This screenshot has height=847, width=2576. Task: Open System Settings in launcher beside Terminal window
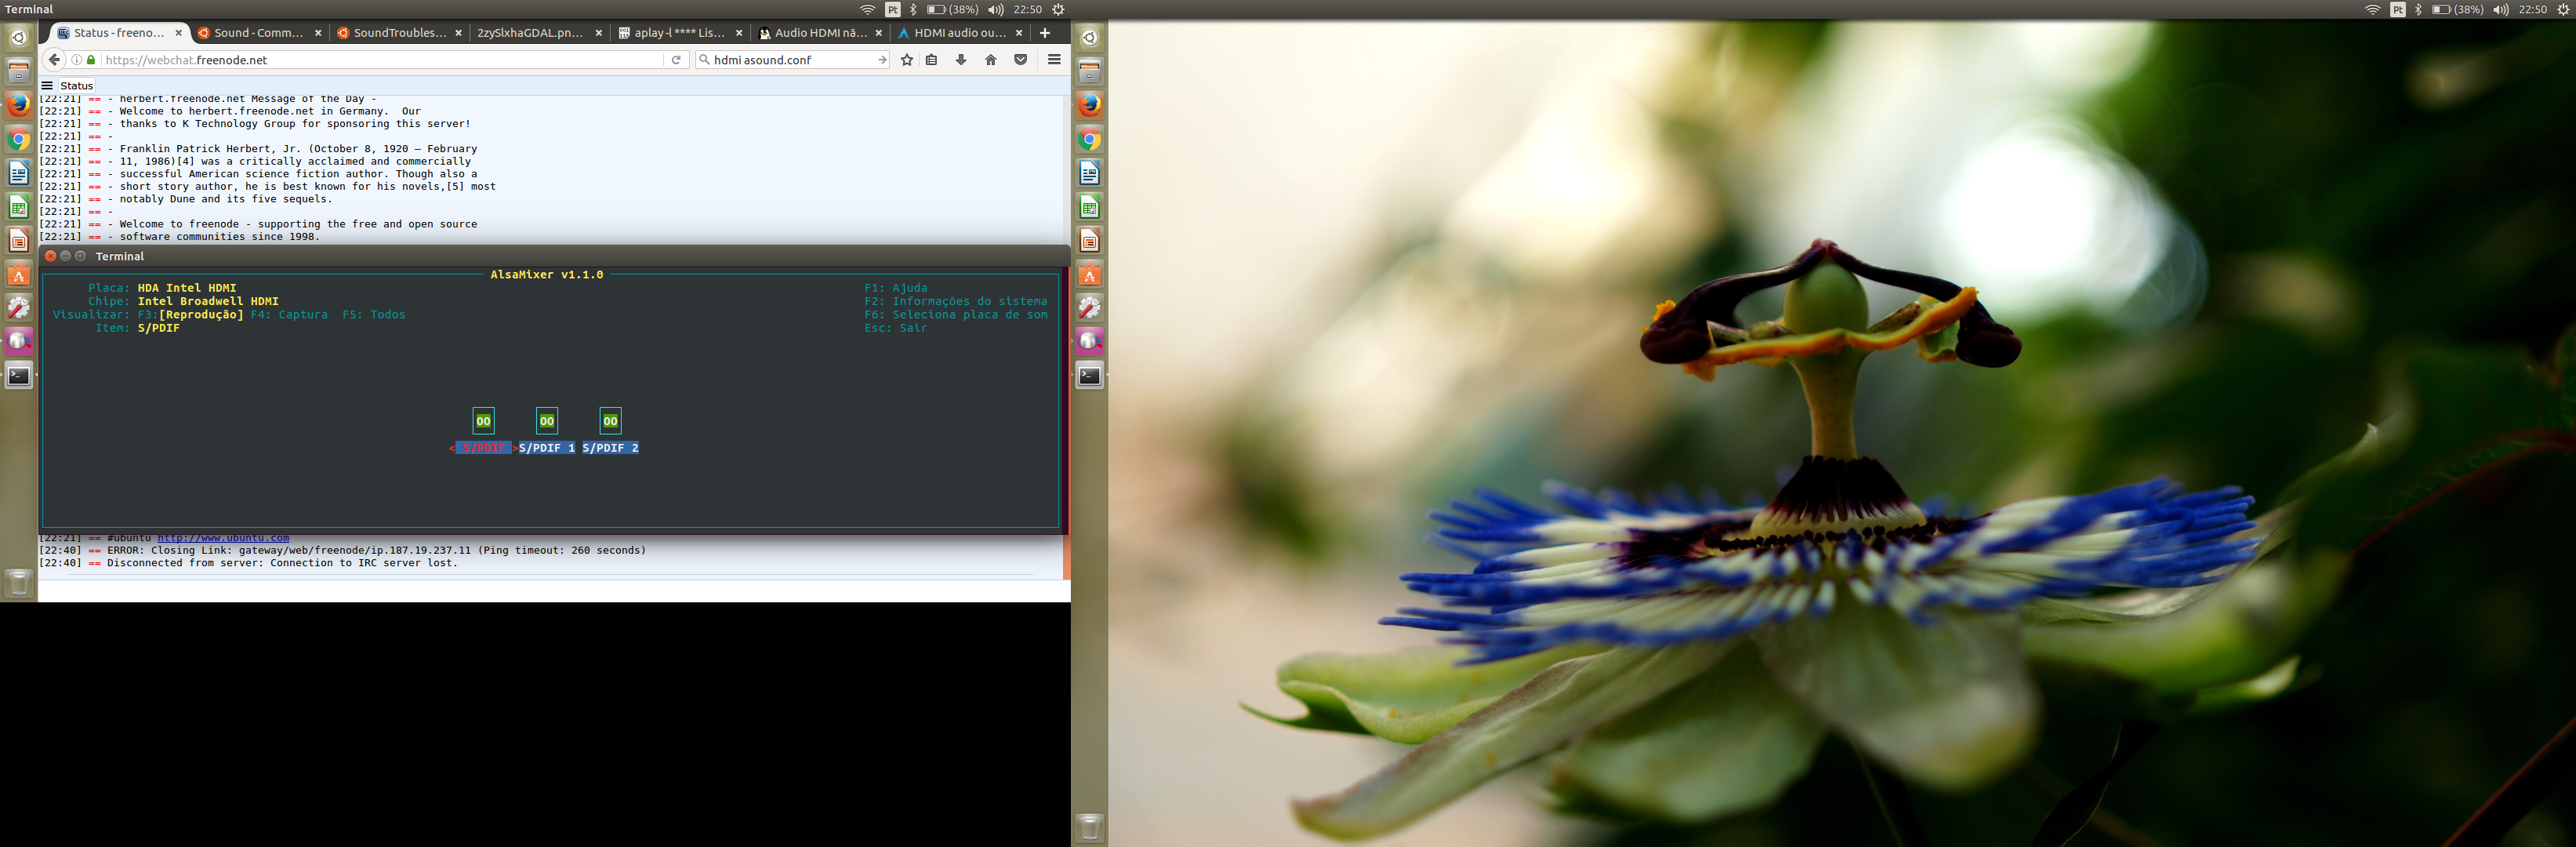pyautogui.click(x=19, y=308)
